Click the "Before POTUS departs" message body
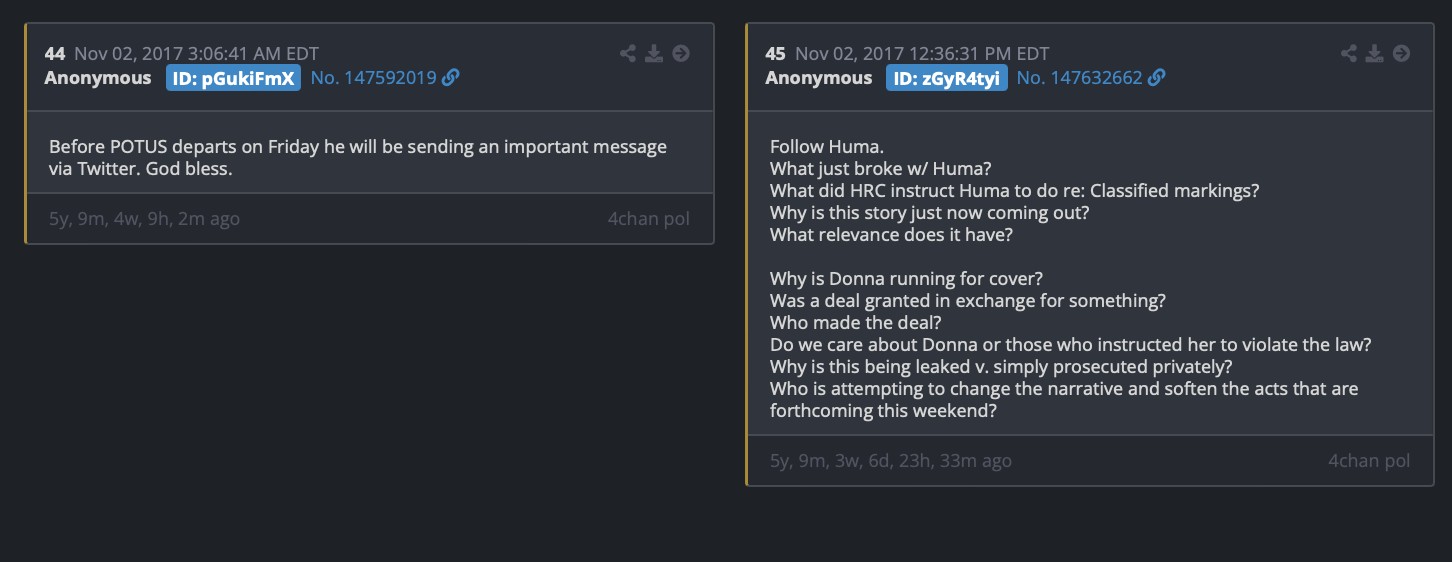Image resolution: width=1452 pixels, height=562 pixels. point(358,157)
